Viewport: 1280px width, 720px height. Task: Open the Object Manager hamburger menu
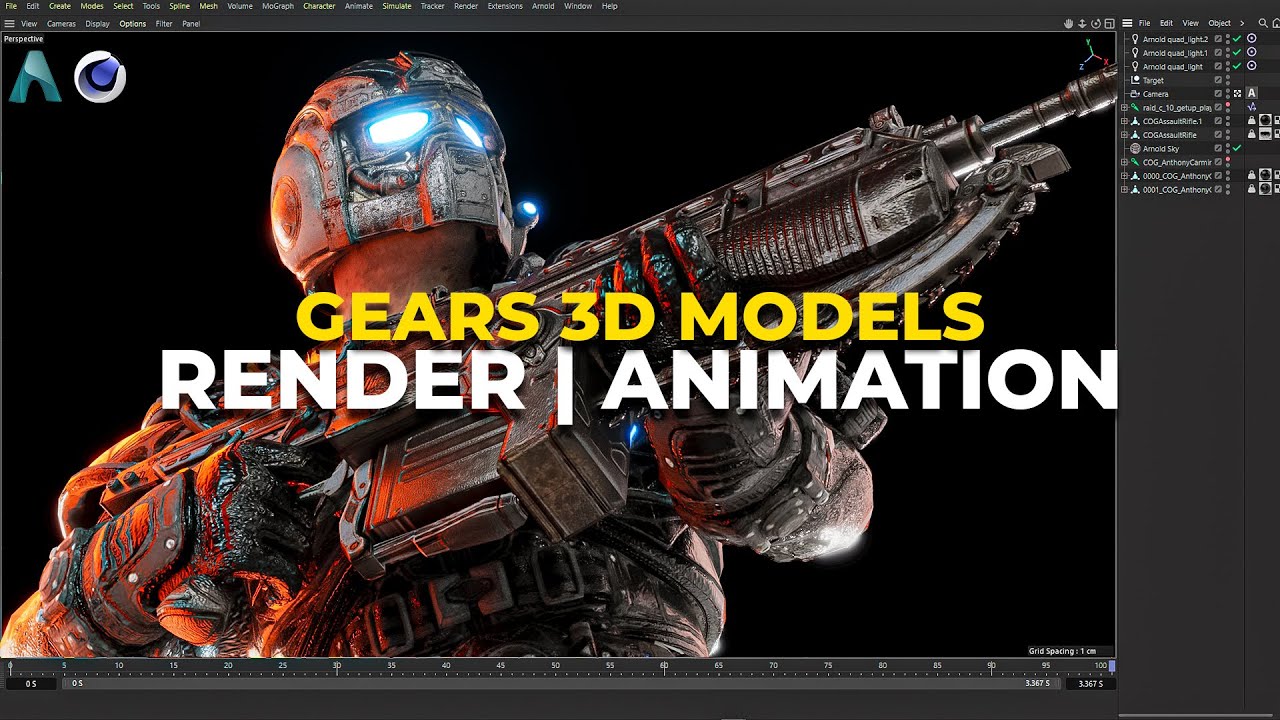1128,23
